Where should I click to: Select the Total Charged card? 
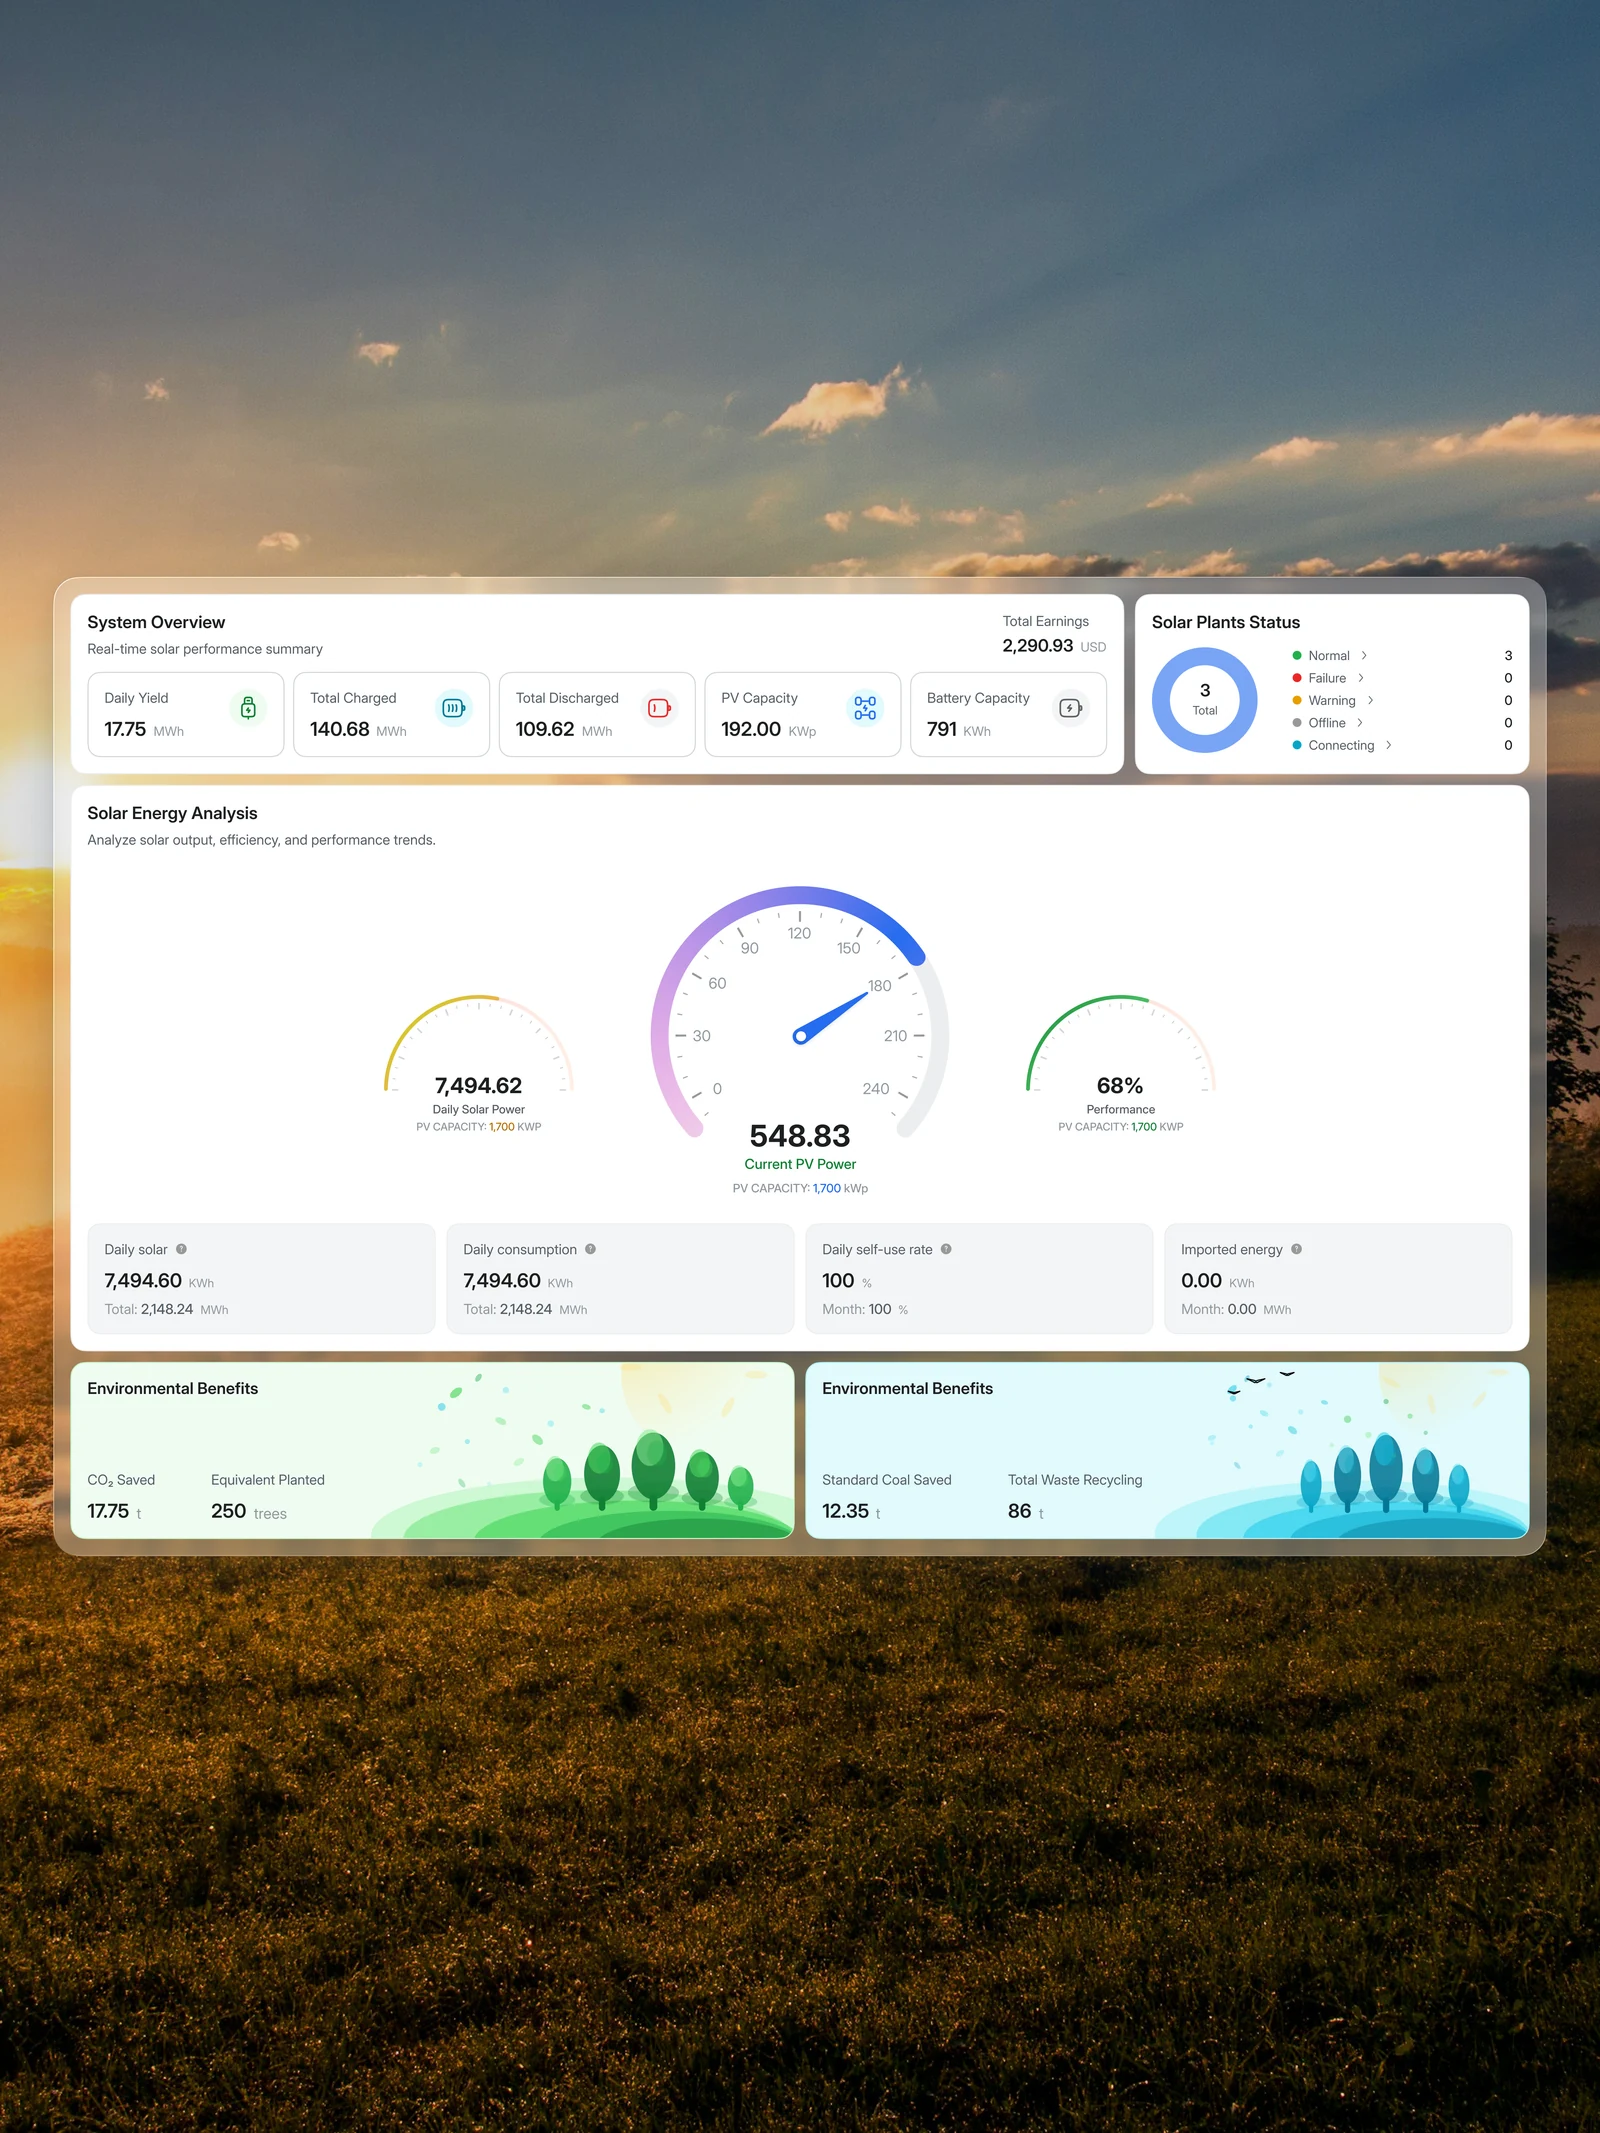391,714
